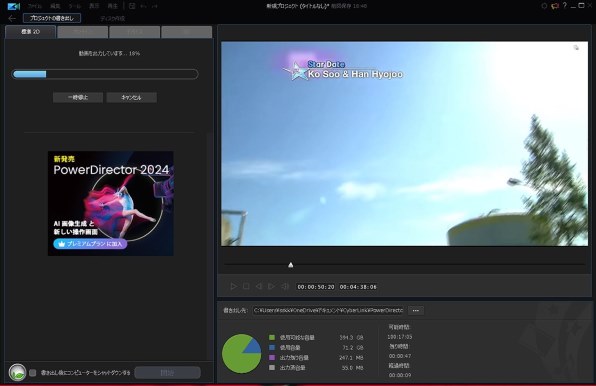This screenshot has height=386, width=596.
Task: Select the Standard 2D tab
Action: (x=30, y=32)
